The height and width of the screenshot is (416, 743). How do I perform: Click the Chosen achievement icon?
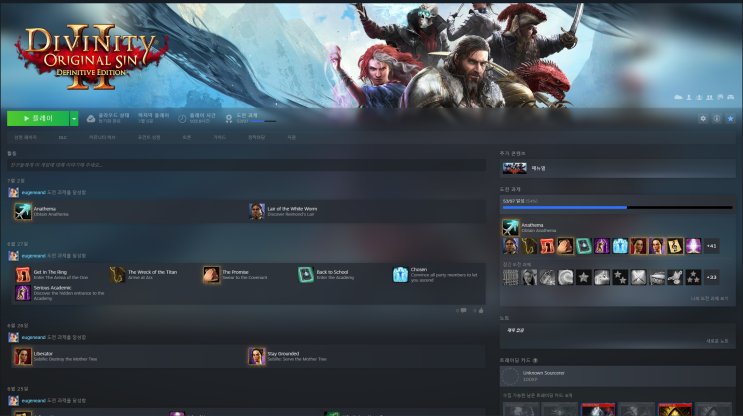pyautogui.click(x=400, y=274)
